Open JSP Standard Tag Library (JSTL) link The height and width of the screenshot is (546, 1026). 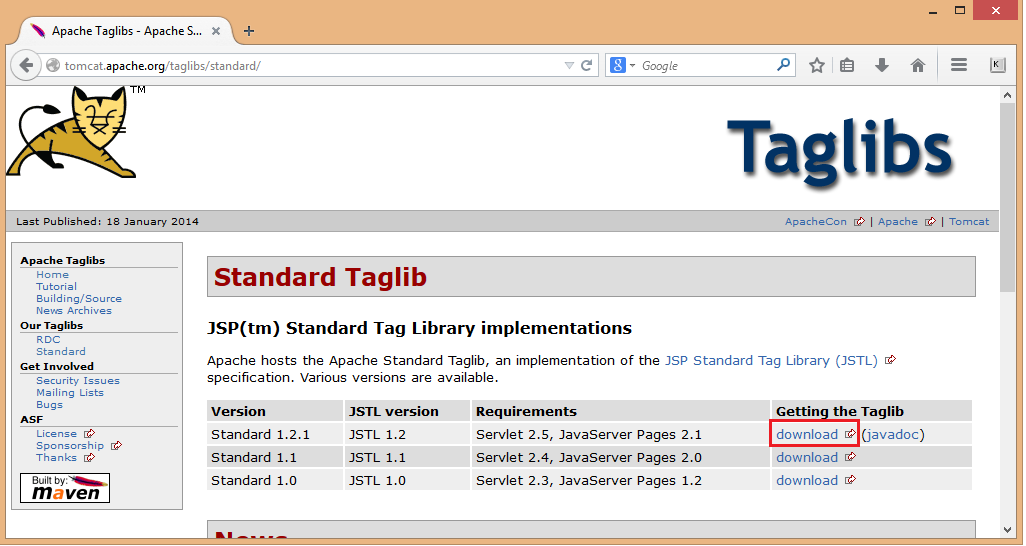tap(771, 361)
